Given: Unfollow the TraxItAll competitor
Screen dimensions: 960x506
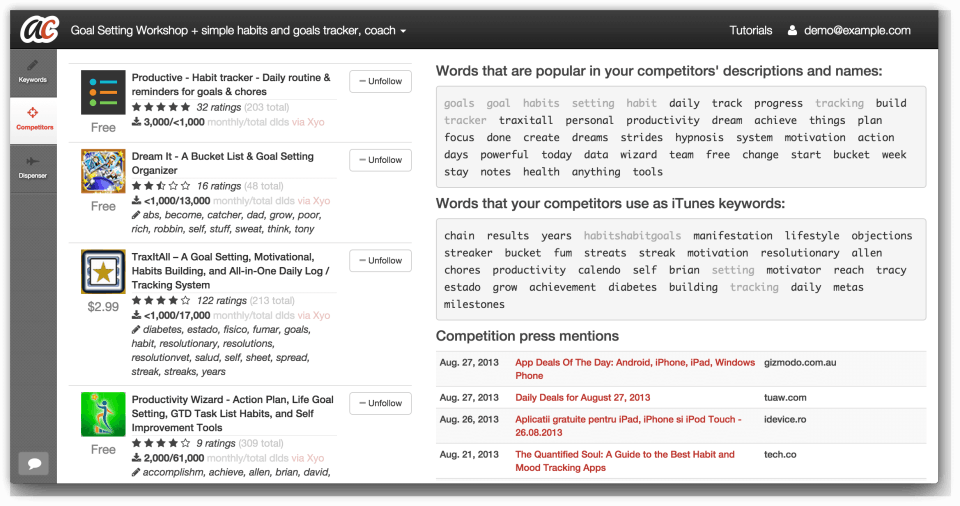Looking at the screenshot, I should point(380,260).
